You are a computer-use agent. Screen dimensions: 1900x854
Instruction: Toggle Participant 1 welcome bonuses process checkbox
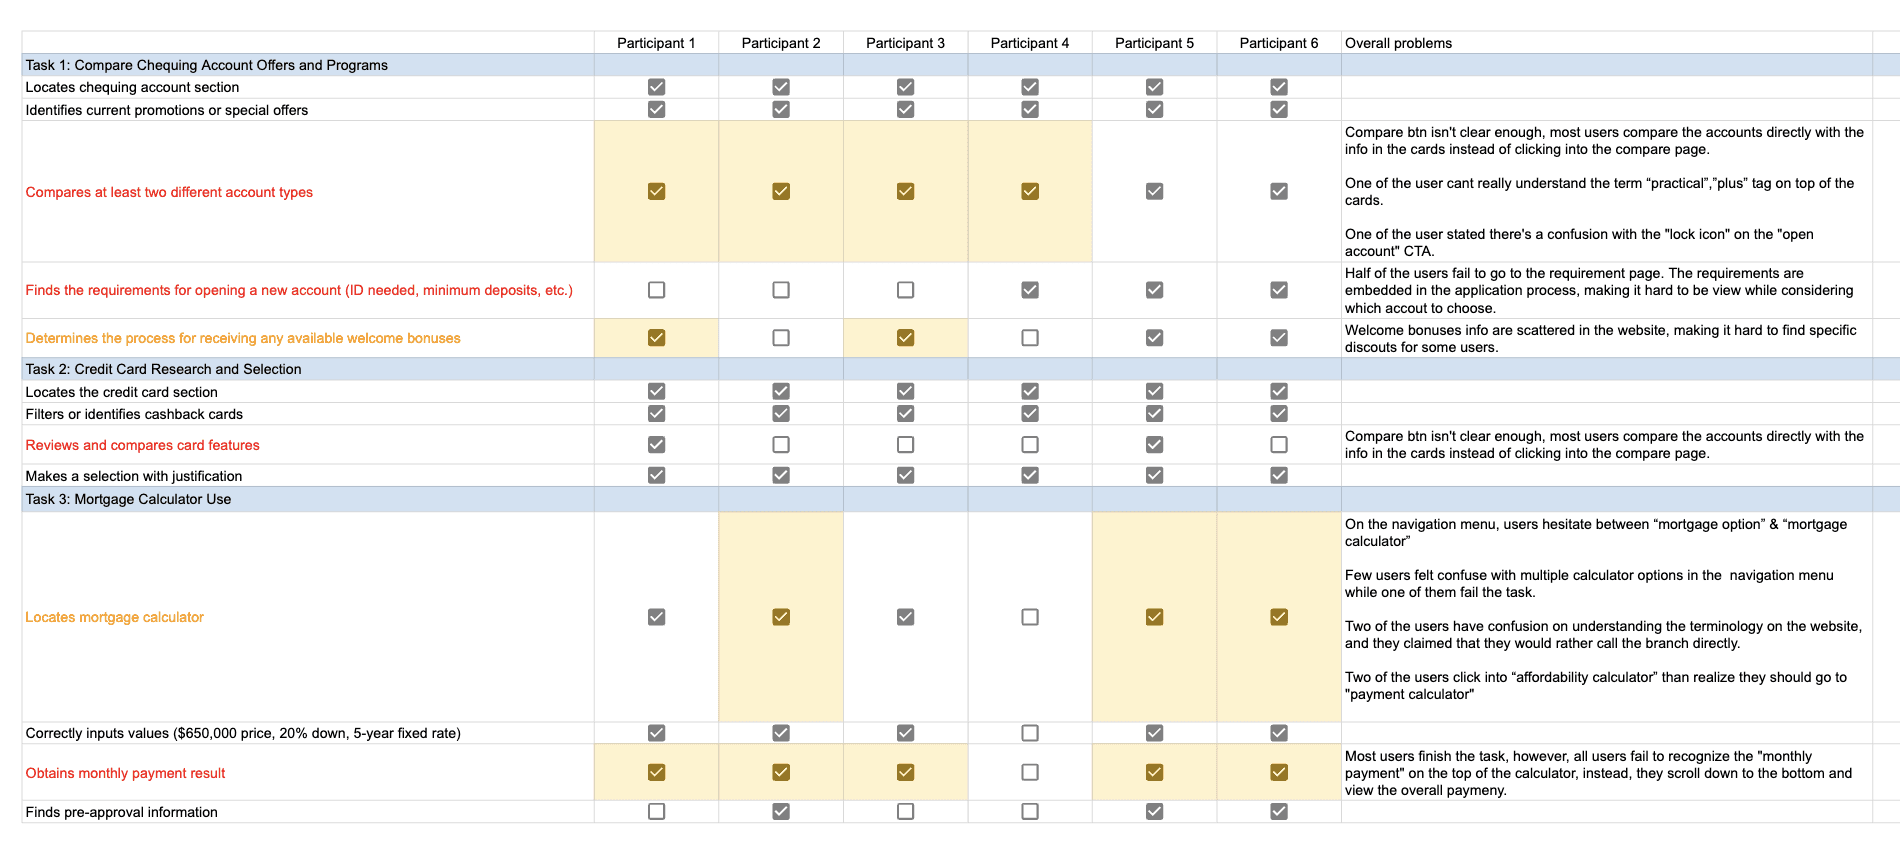click(x=656, y=338)
